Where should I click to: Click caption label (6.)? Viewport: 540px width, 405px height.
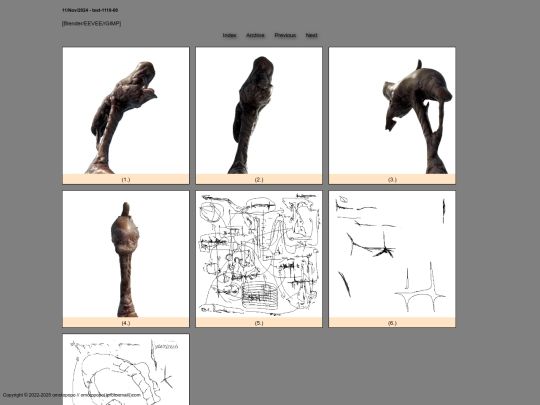[392, 323]
